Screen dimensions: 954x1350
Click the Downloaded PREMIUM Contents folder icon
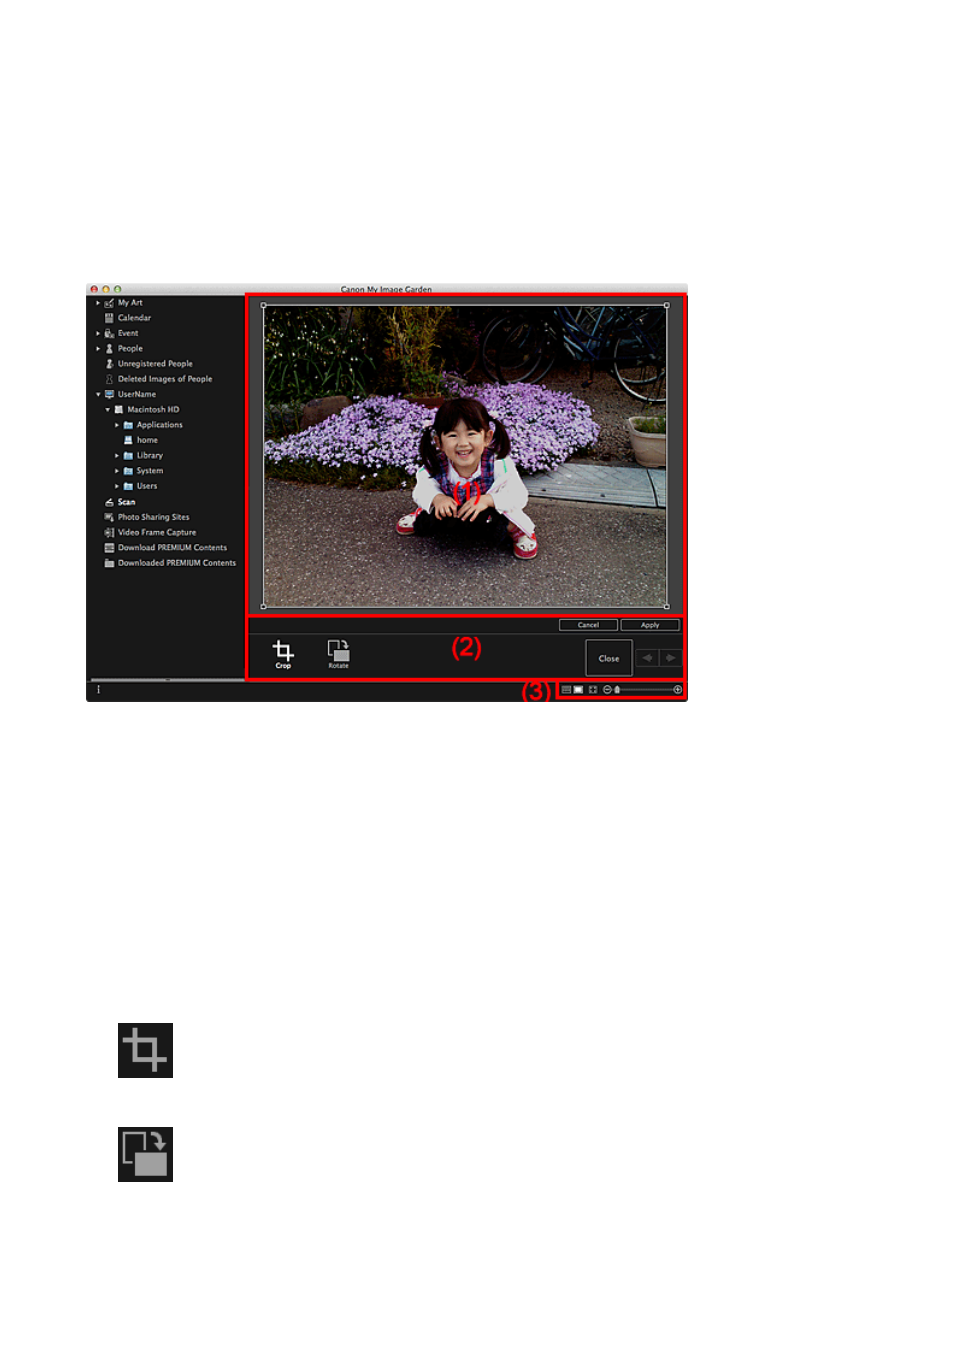tap(109, 563)
